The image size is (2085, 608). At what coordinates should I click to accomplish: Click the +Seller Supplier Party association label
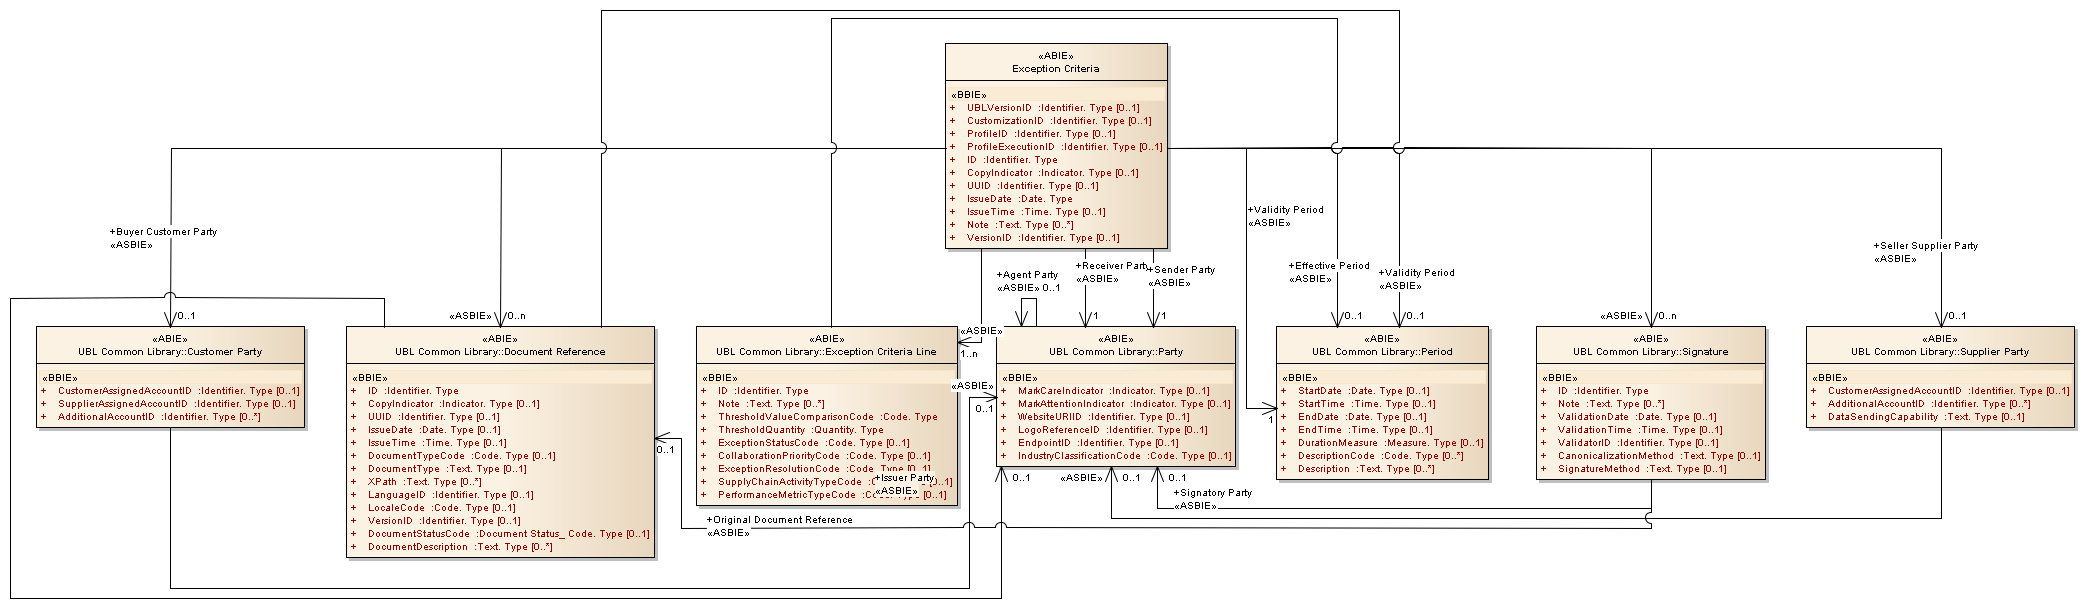(x=1925, y=246)
